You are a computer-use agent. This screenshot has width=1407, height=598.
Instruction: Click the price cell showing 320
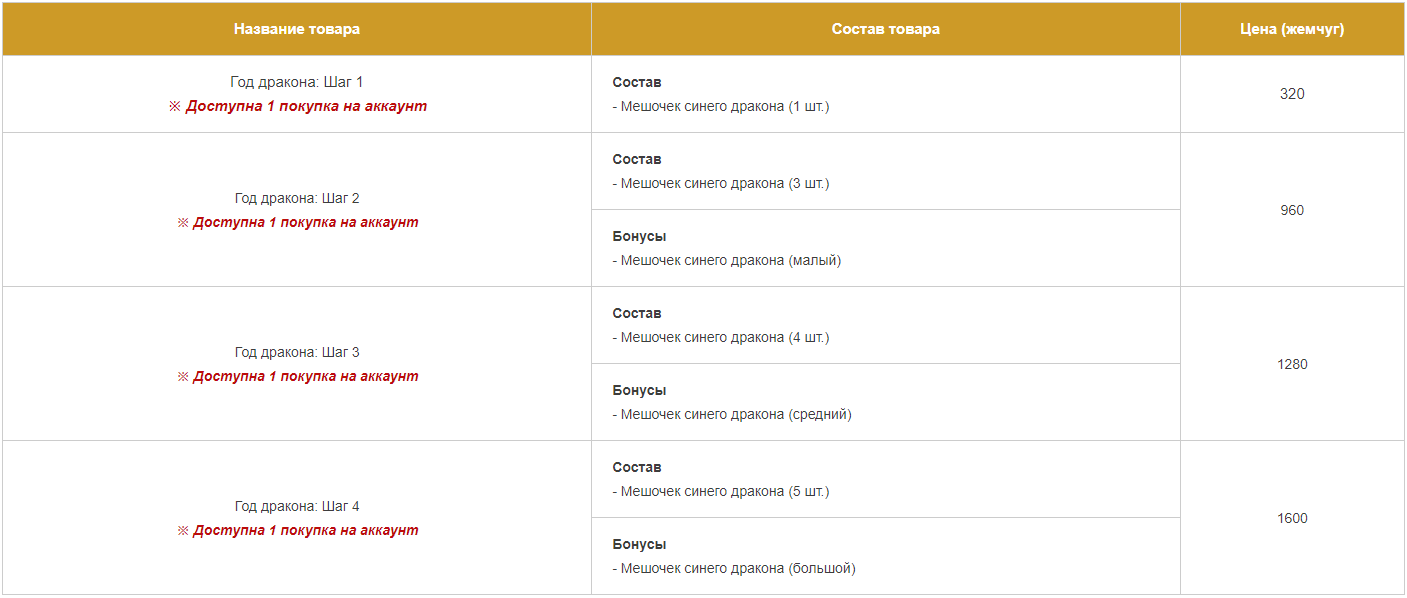pyautogui.click(x=1292, y=94)
